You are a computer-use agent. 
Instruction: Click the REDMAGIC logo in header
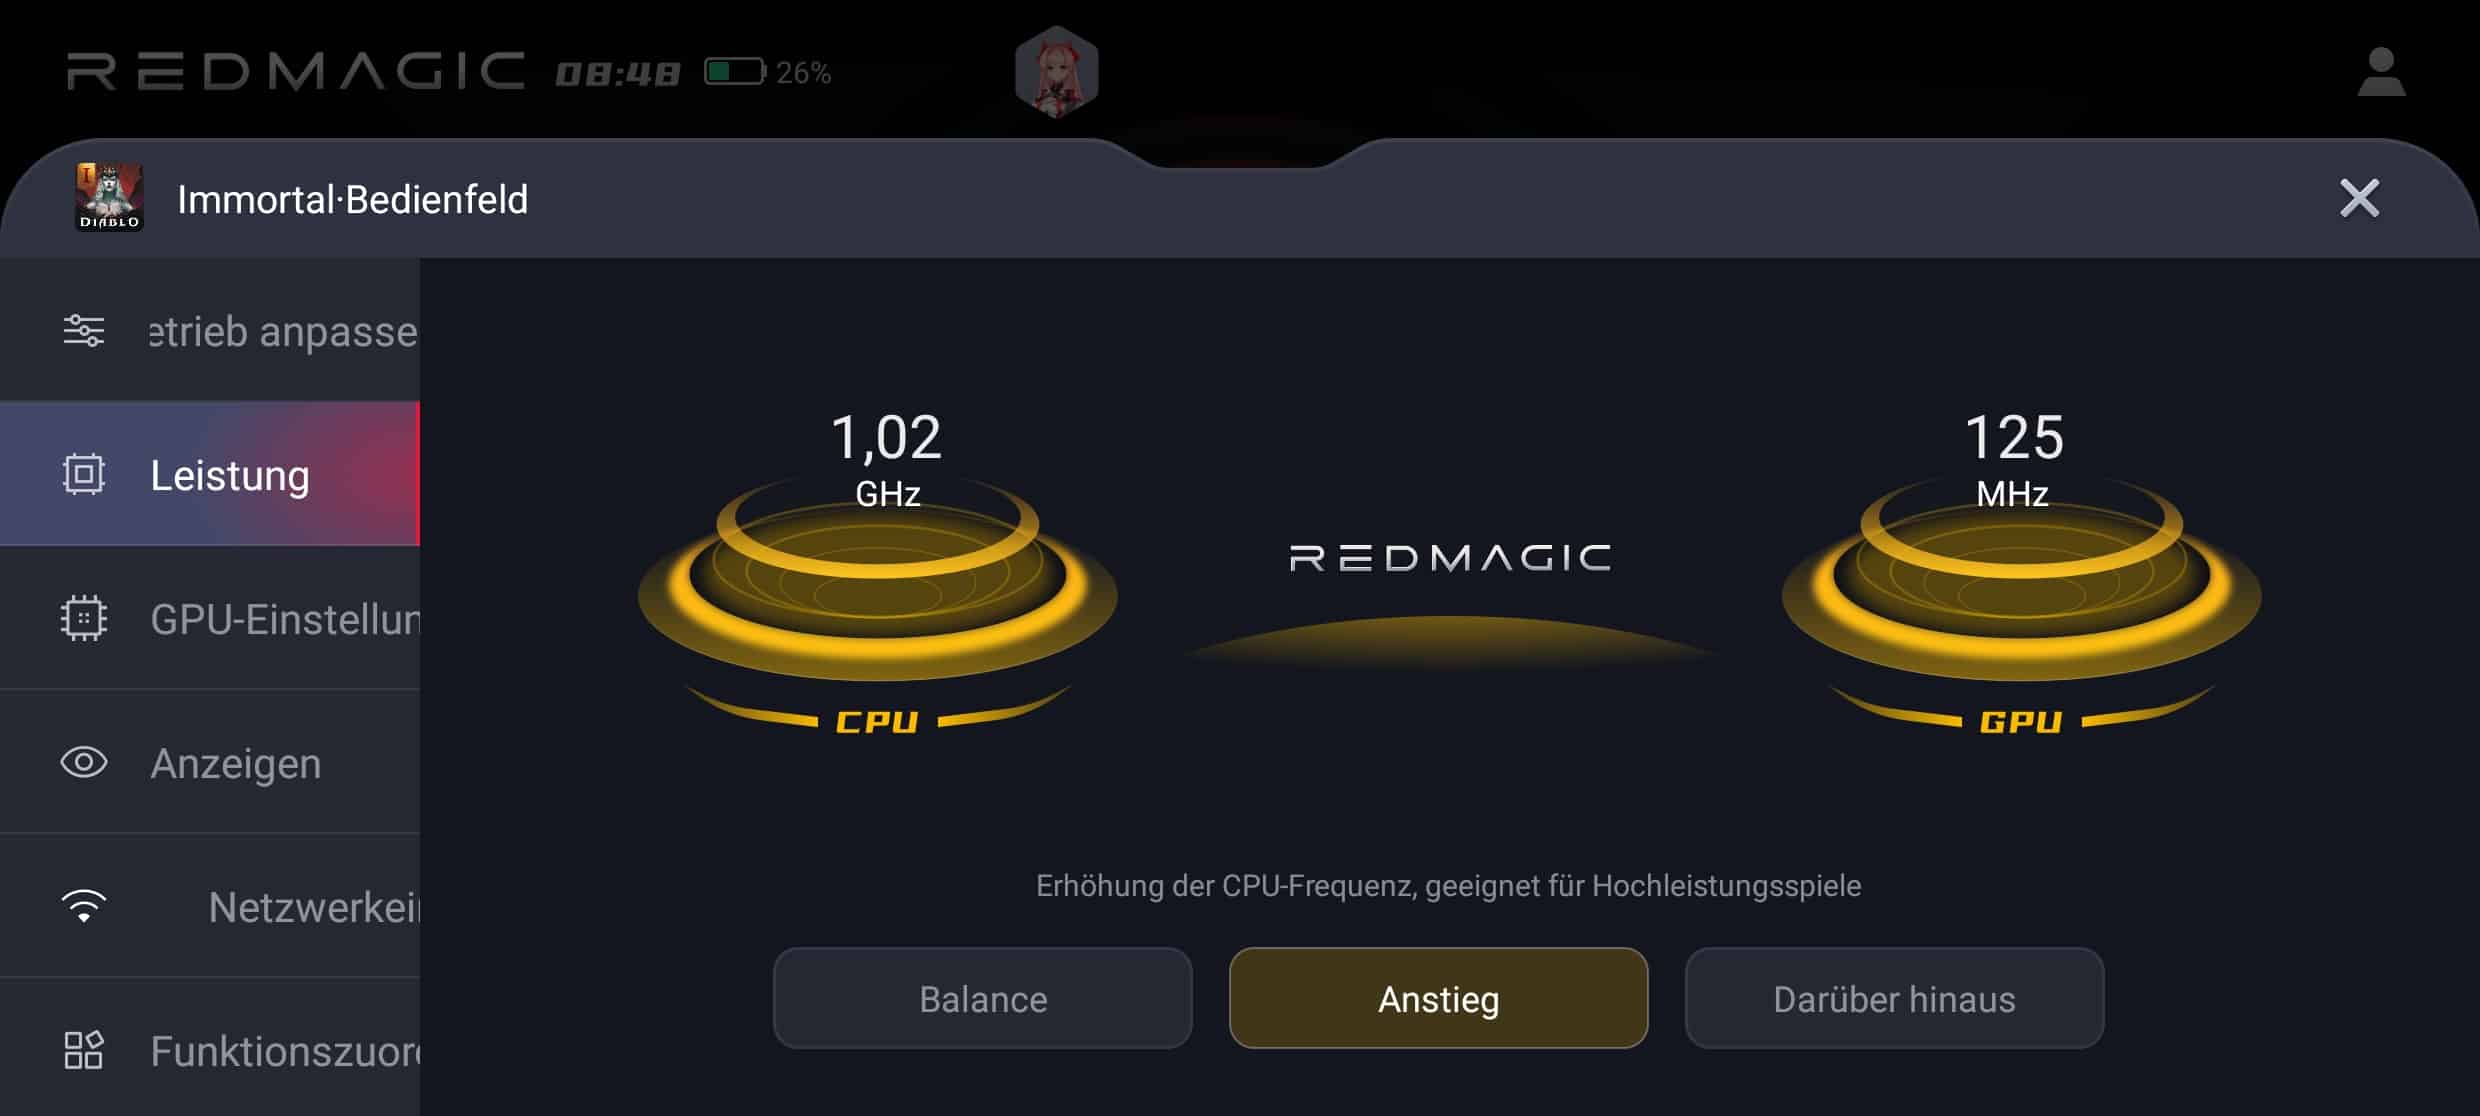[x=296, y=72]
